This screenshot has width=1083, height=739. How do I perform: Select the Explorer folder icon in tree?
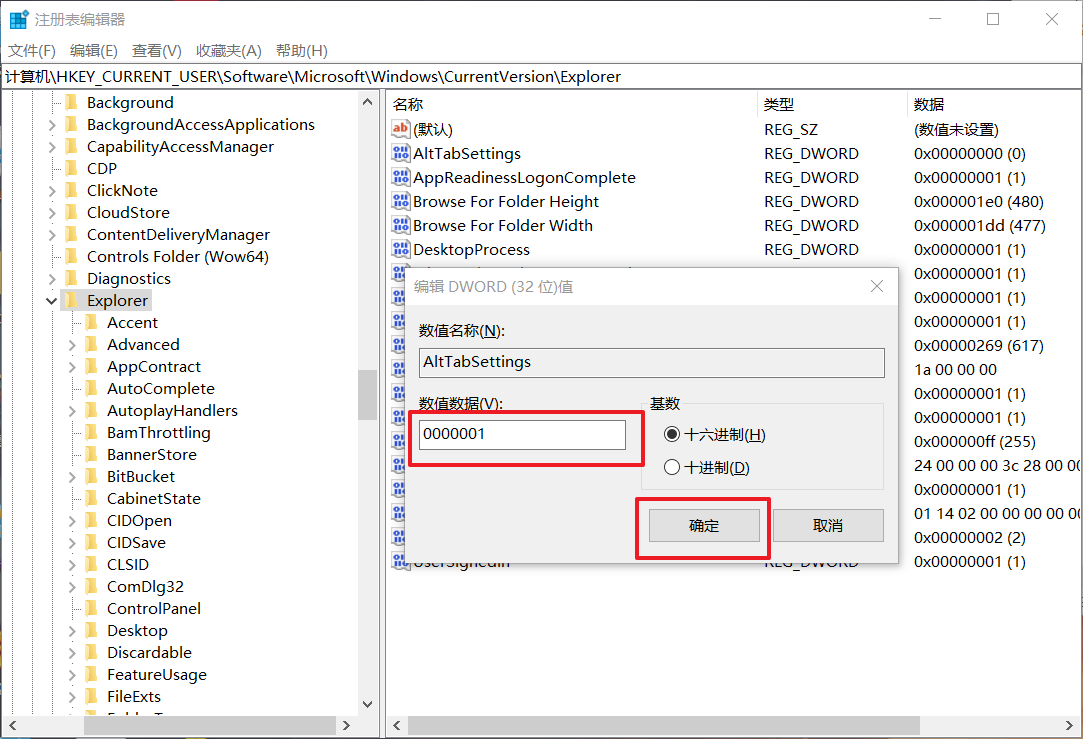point(71,300)
